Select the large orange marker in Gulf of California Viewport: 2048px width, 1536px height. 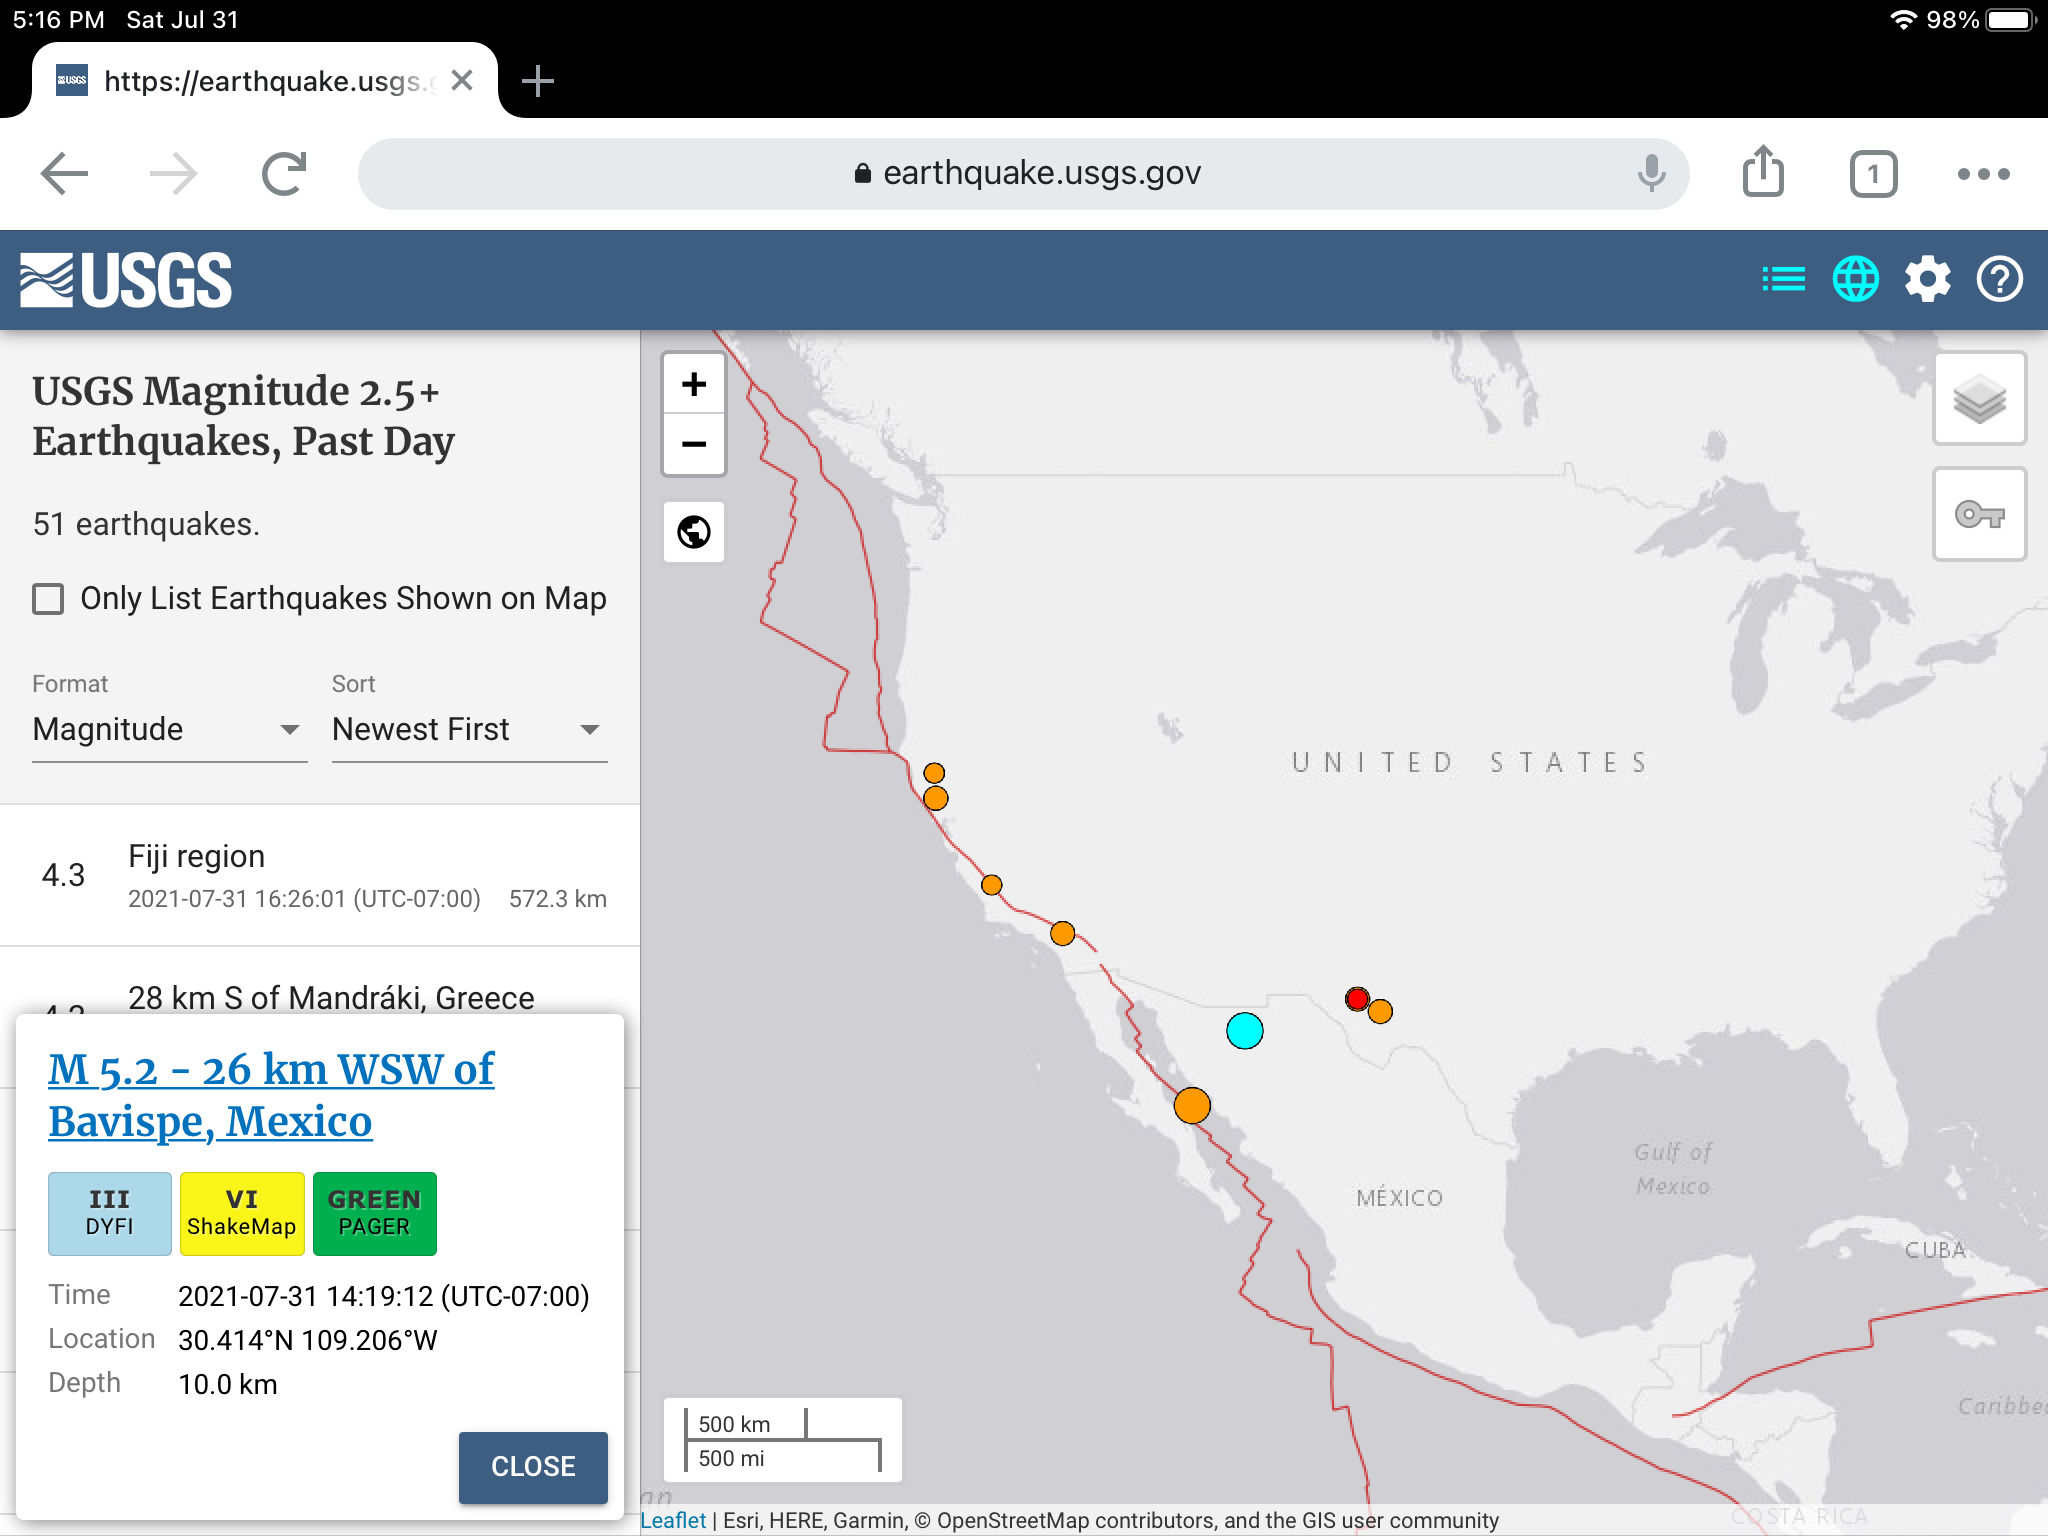(1192, 1106)
